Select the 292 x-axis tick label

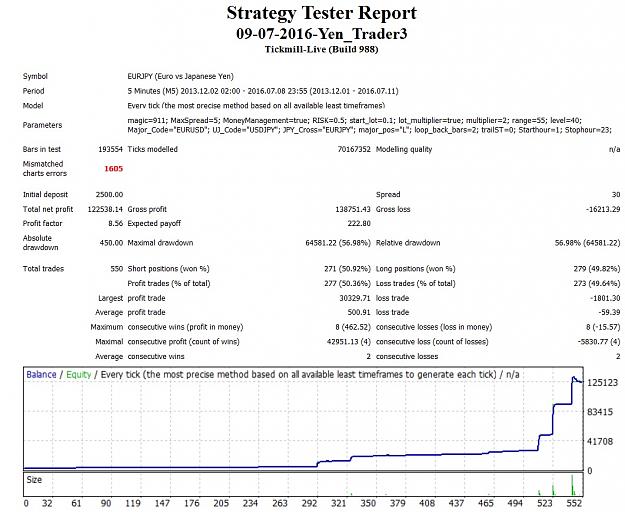pos(309,503)
